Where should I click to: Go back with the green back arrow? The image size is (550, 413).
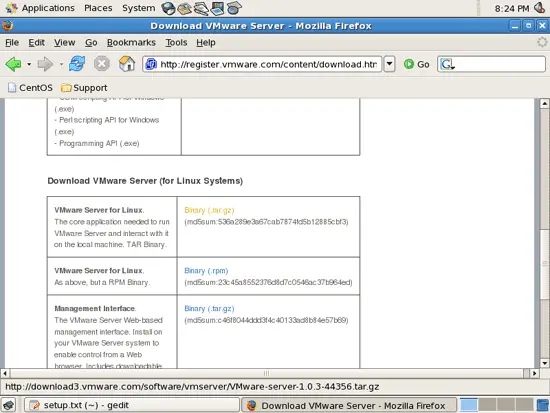(13, 64)
